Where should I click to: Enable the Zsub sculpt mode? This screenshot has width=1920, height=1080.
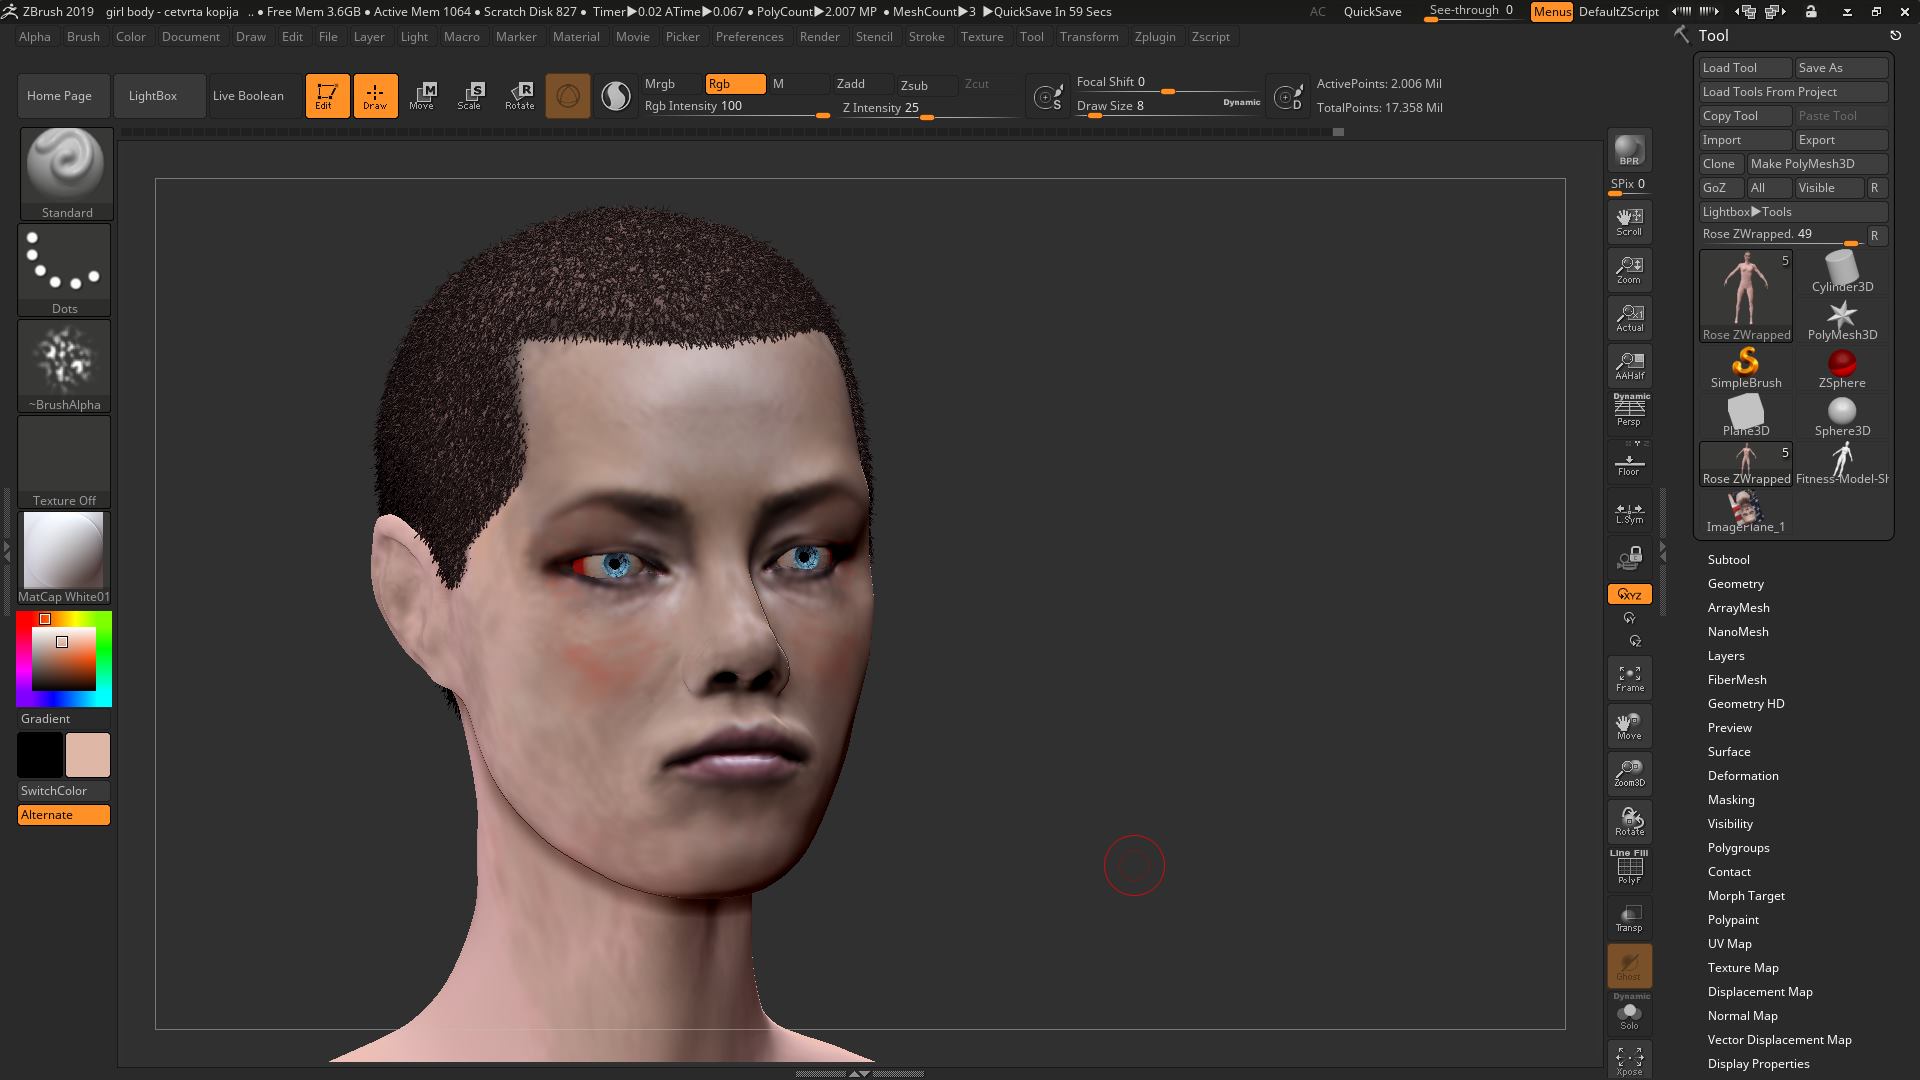[x=927, y=85]
